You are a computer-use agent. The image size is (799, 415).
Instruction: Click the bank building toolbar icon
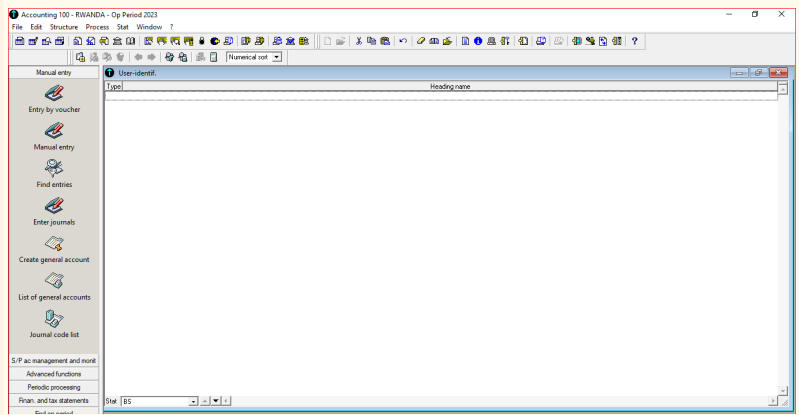pos(117,41)
